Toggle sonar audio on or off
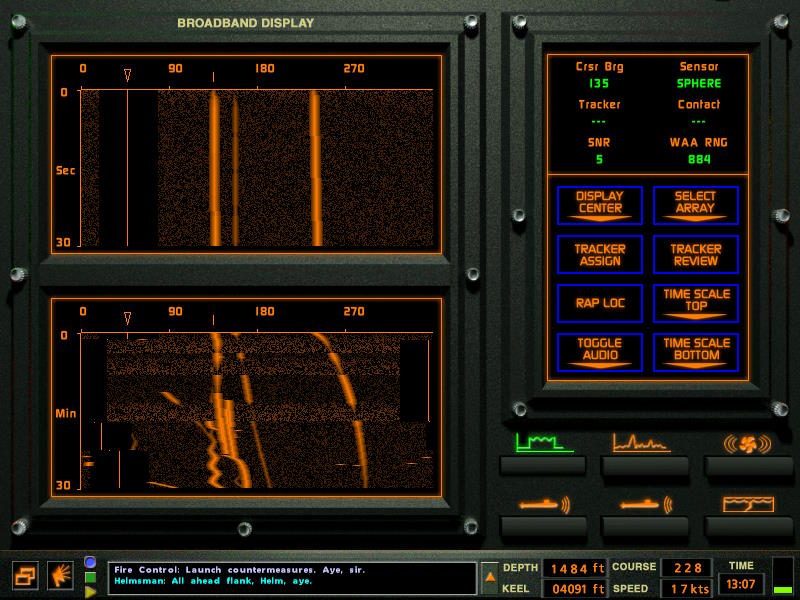The image size is (800, 600). [x=599, y=350]
